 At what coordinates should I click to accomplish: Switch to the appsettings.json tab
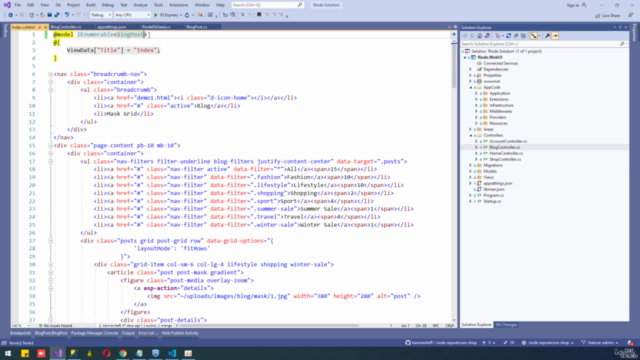tap(111, 27)
